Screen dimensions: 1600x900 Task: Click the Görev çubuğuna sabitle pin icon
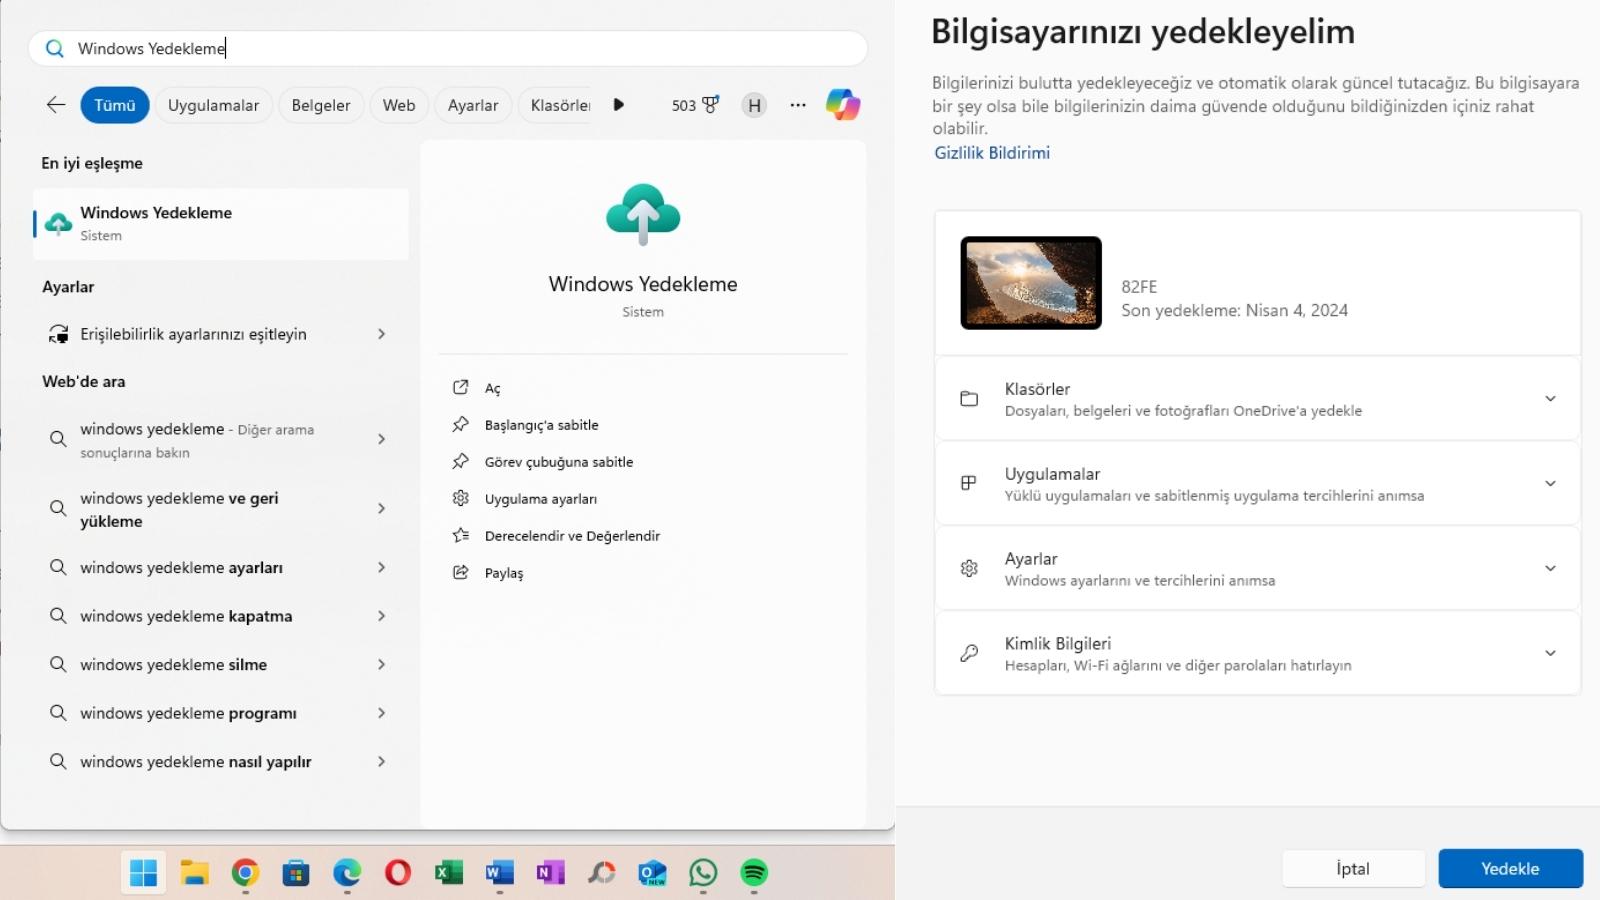[x=460, y=462]
